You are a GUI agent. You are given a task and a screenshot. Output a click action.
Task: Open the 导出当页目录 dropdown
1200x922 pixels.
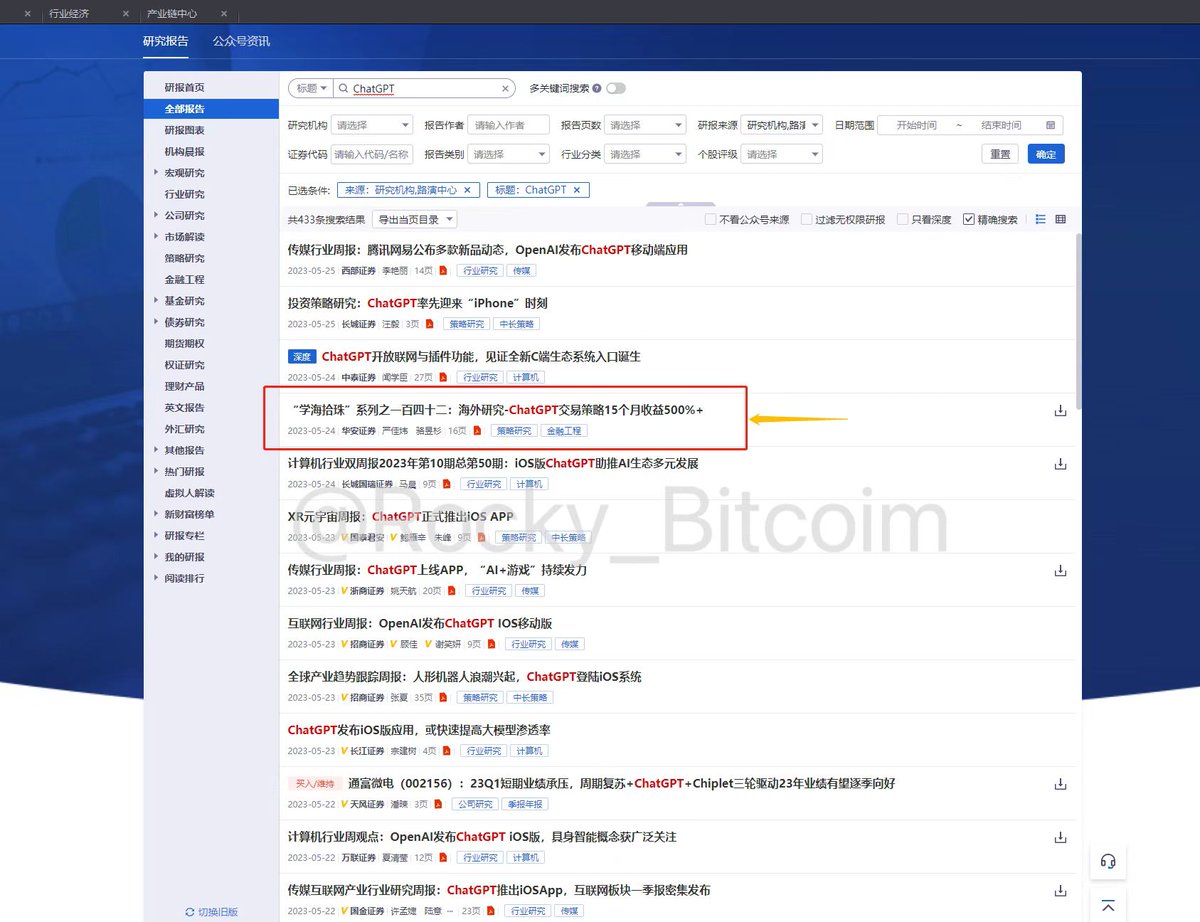click(414, 219)
